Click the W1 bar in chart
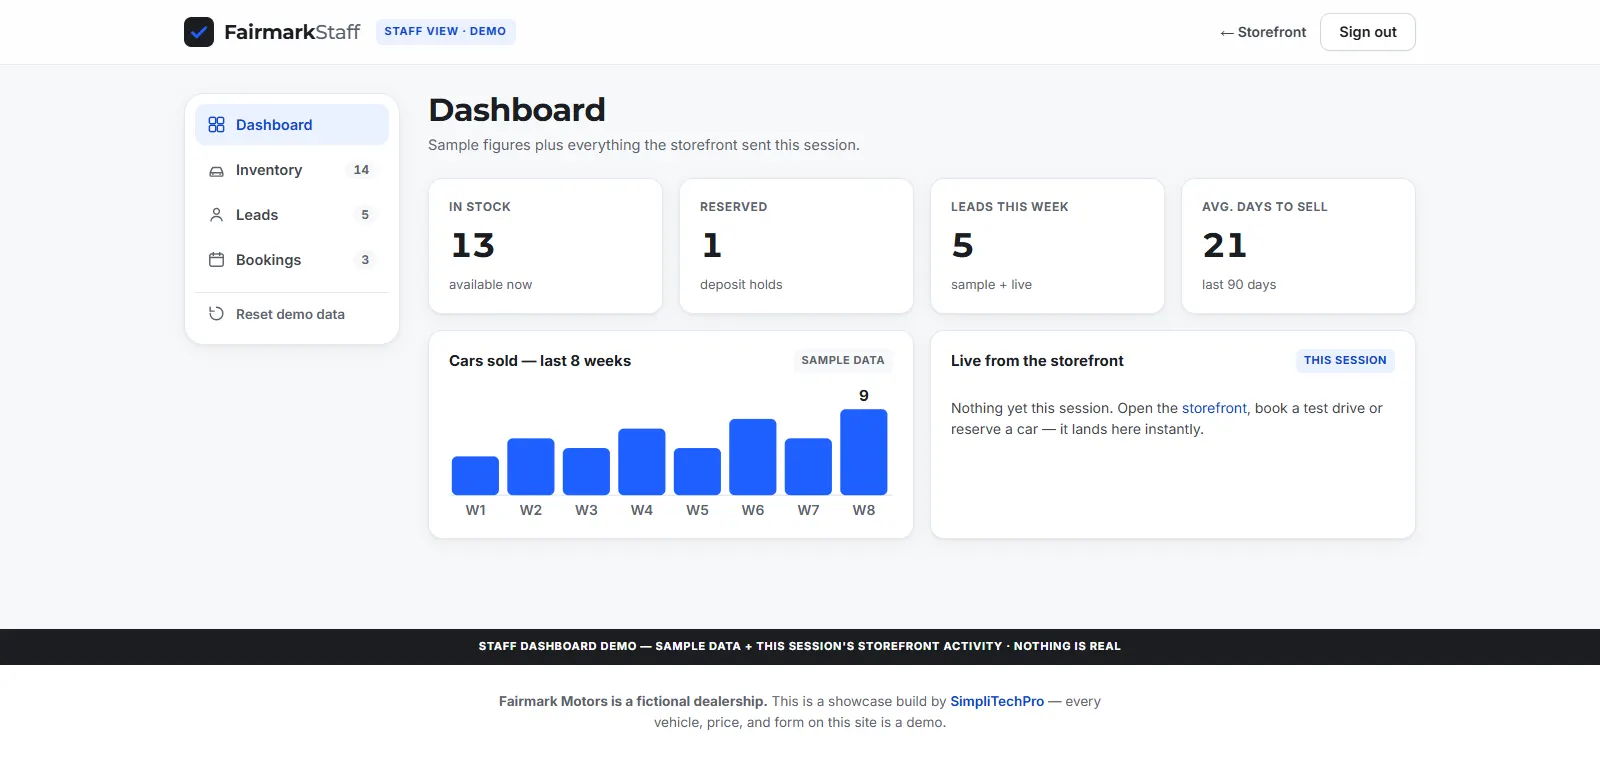 [x=475, y=476]
